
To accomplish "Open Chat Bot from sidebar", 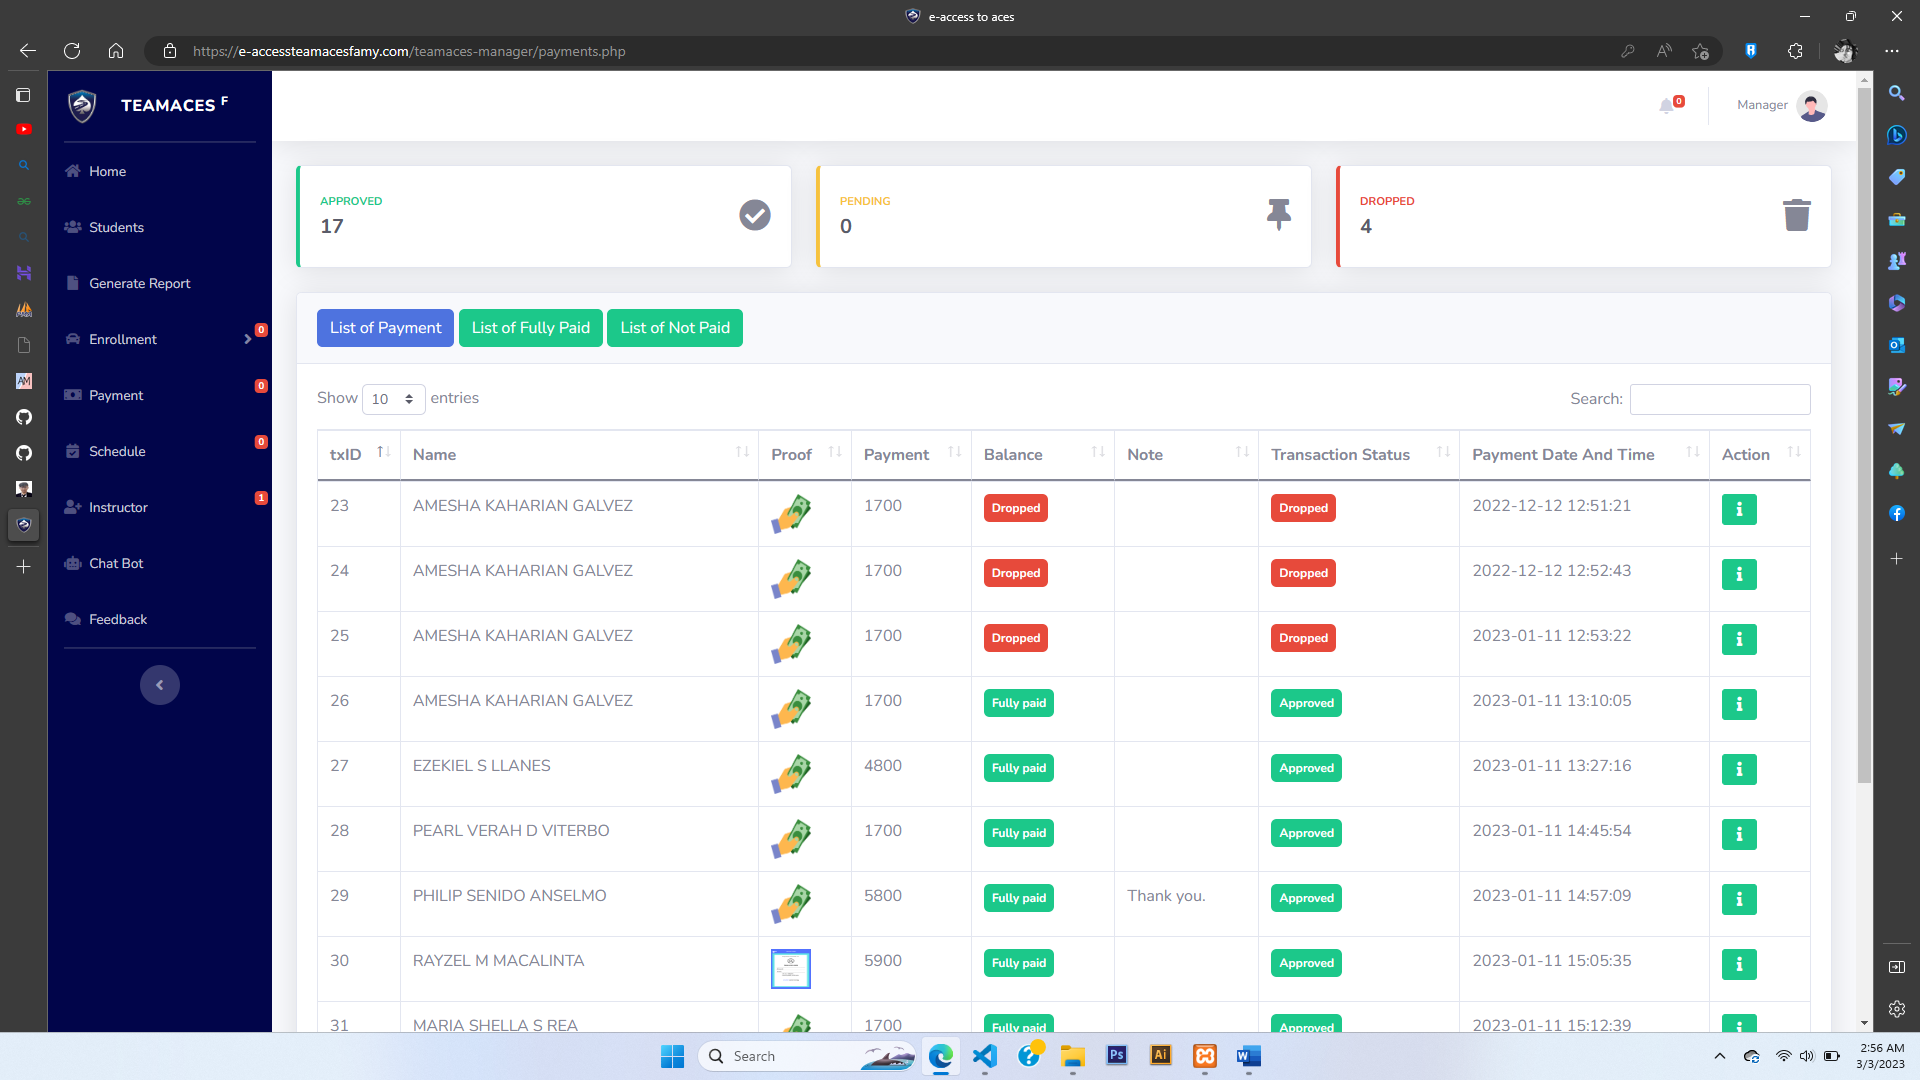I will pos(116,563).
